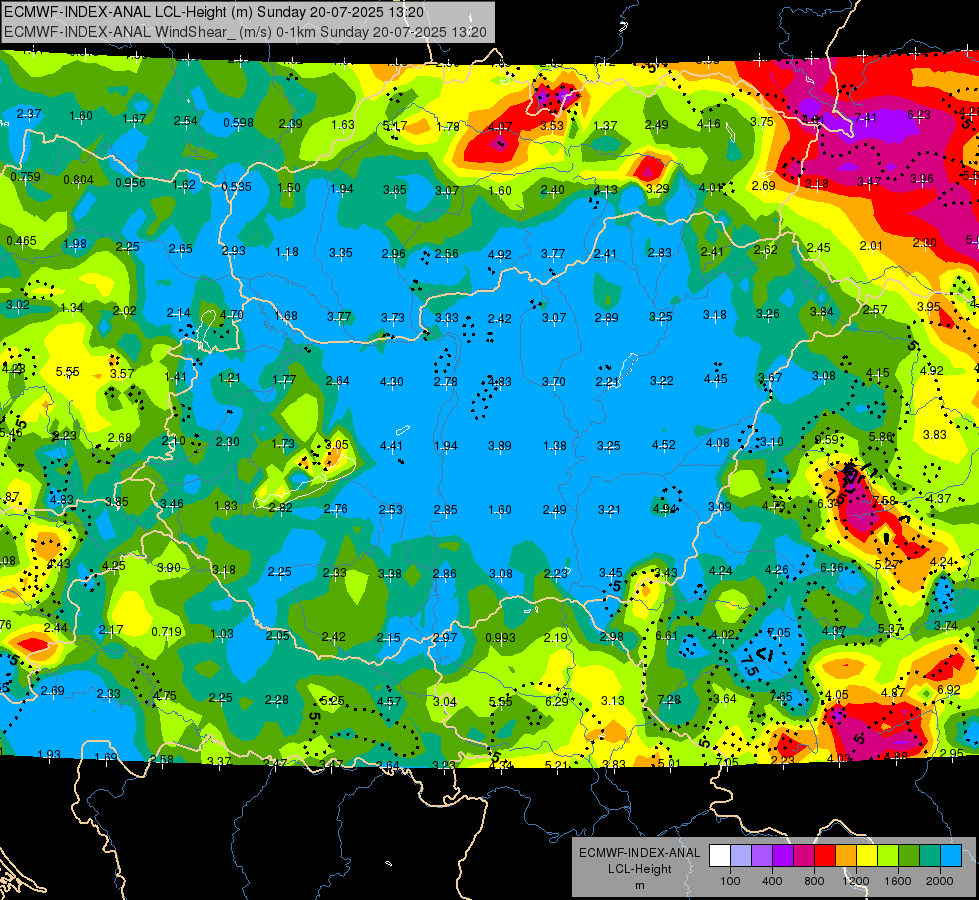979x900 pixels.
Task: Click wind shear value 0.535
Action: pyautogui.click(x=237, y=187)
